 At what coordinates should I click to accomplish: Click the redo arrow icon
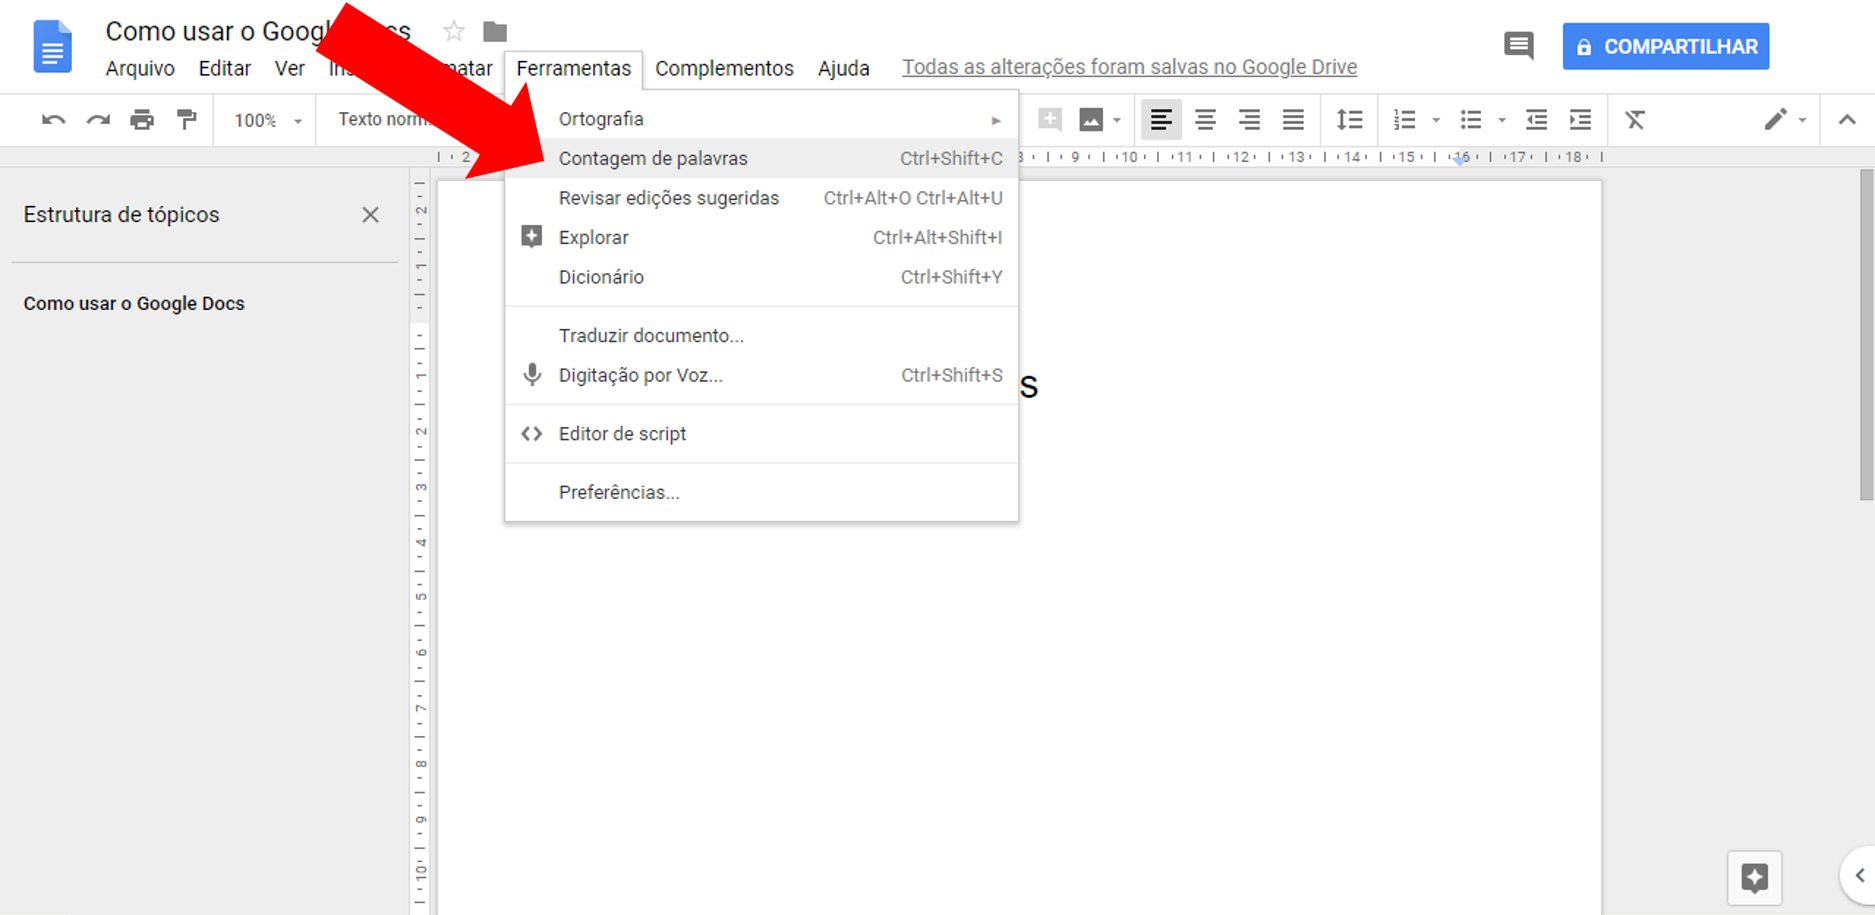[98, 120]
